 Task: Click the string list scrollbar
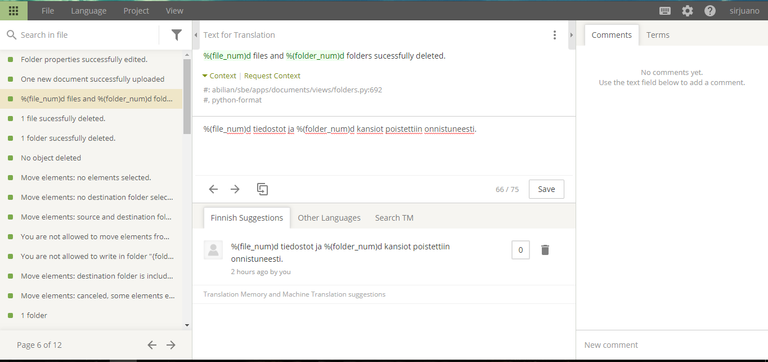(187, 96)
